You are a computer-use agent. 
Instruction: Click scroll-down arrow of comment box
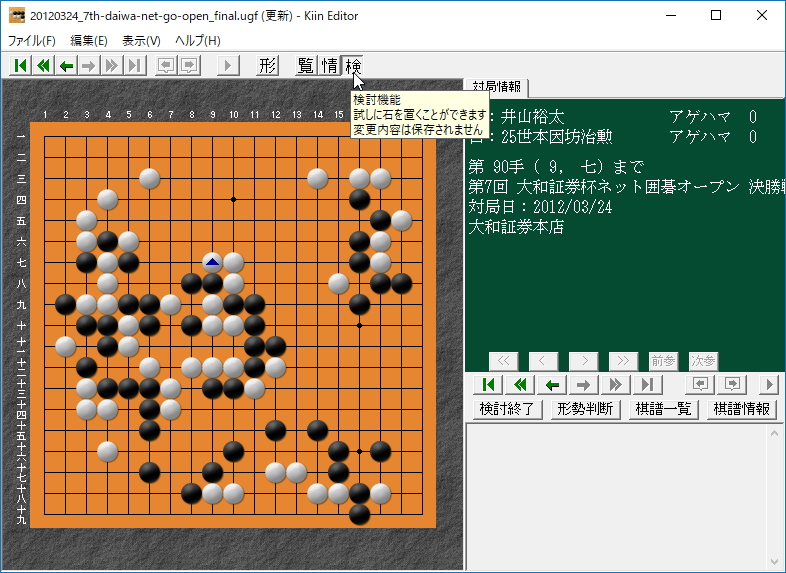[x=774, y=562]
